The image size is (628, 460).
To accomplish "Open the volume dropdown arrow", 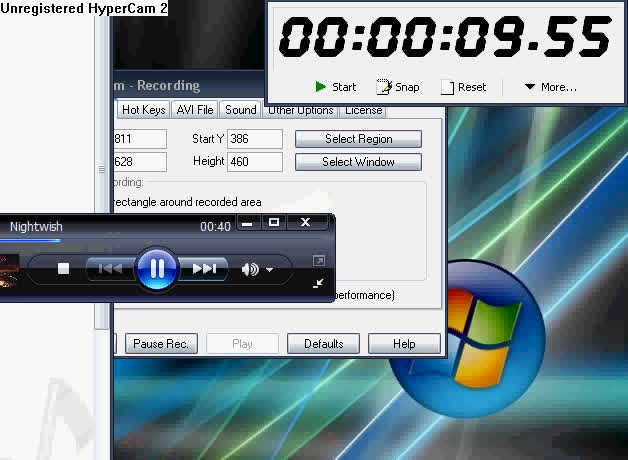I will click(x=270, y=270).
